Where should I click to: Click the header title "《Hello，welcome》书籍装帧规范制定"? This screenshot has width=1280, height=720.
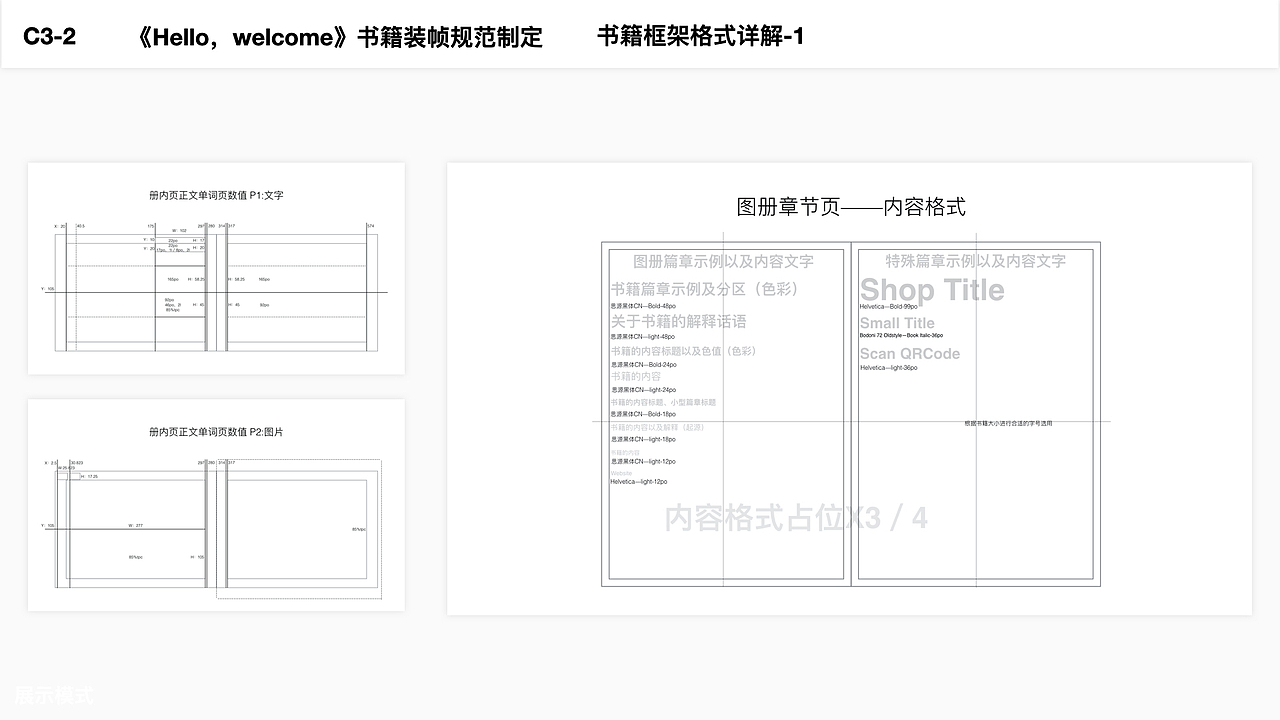[337, 38]
